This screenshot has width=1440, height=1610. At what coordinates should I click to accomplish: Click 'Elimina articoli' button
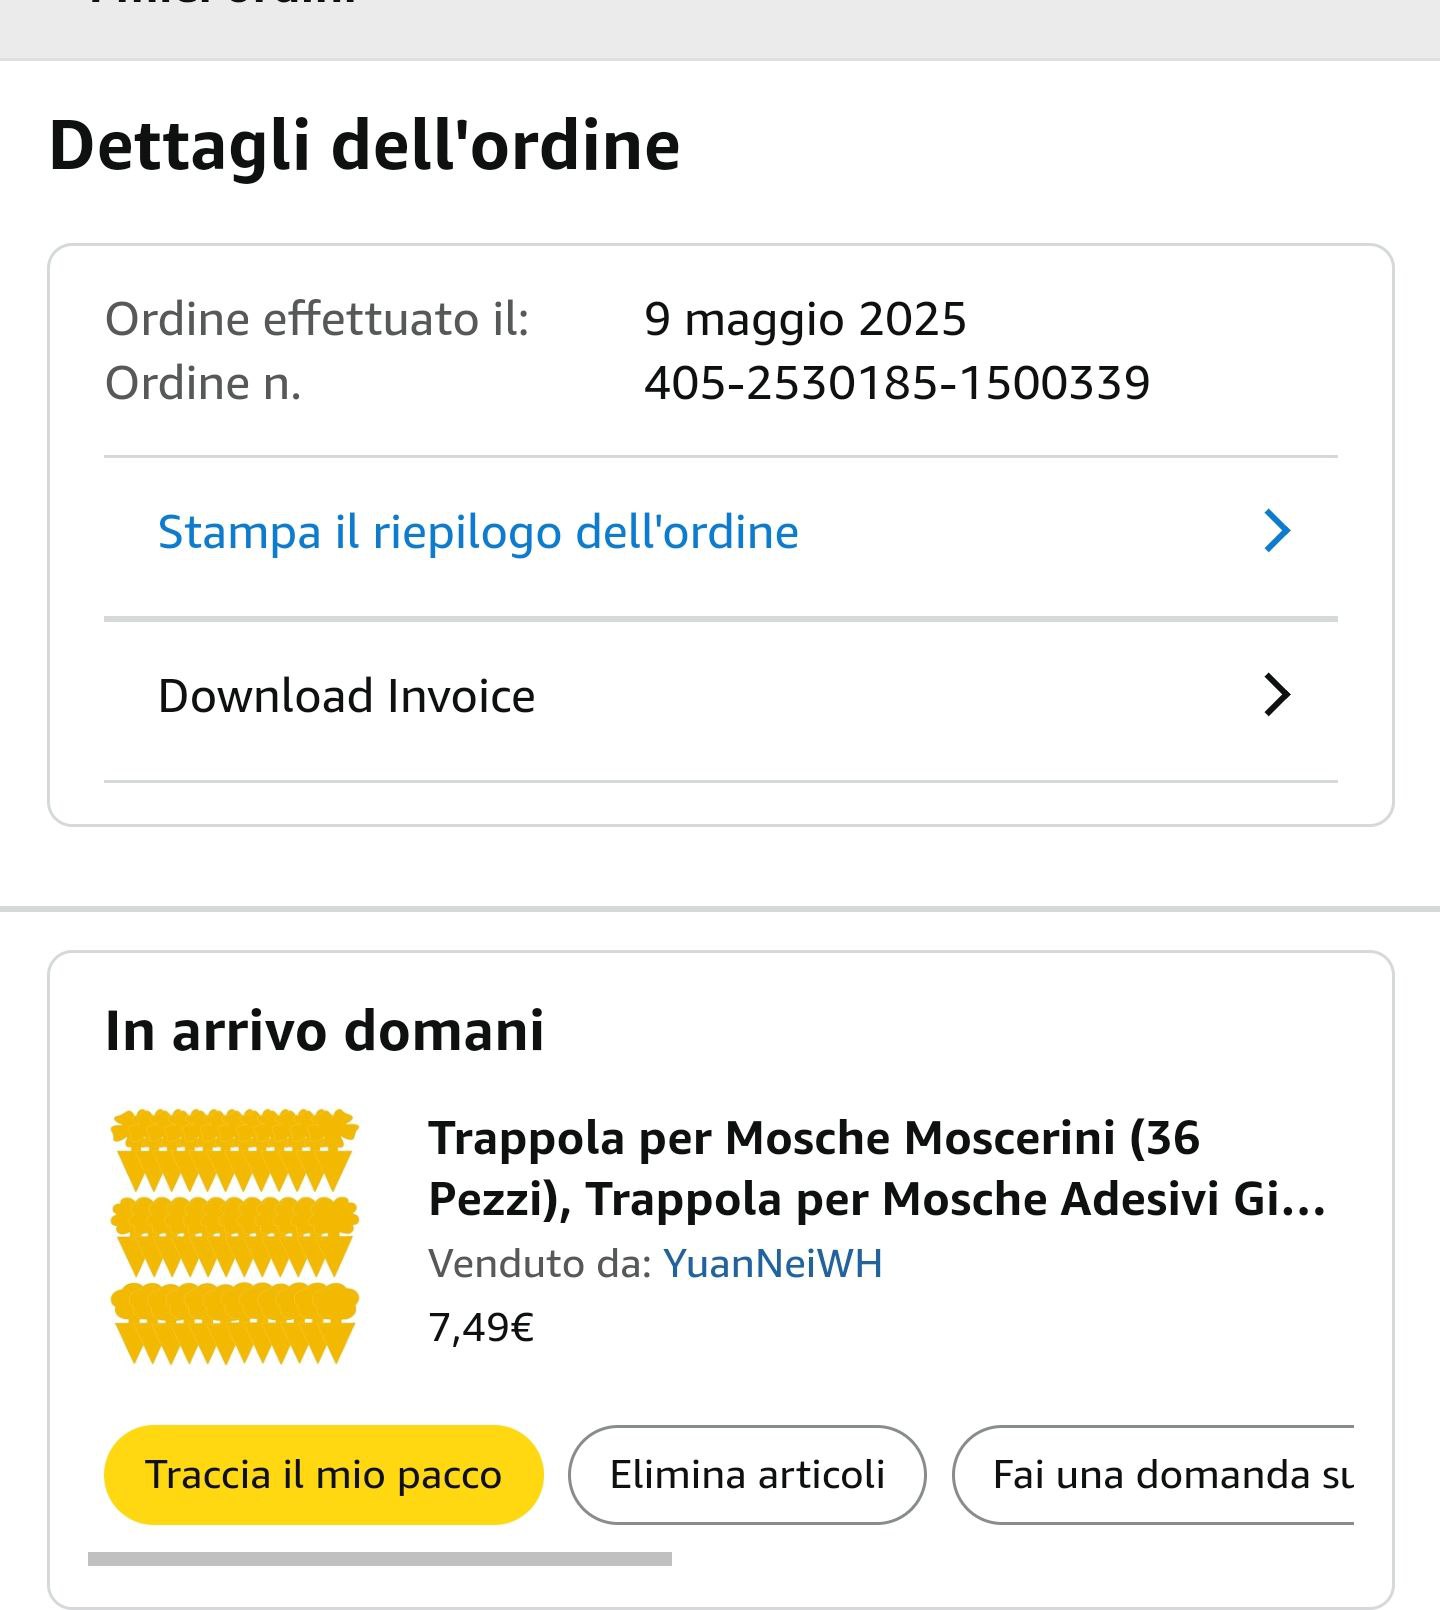747,1475
